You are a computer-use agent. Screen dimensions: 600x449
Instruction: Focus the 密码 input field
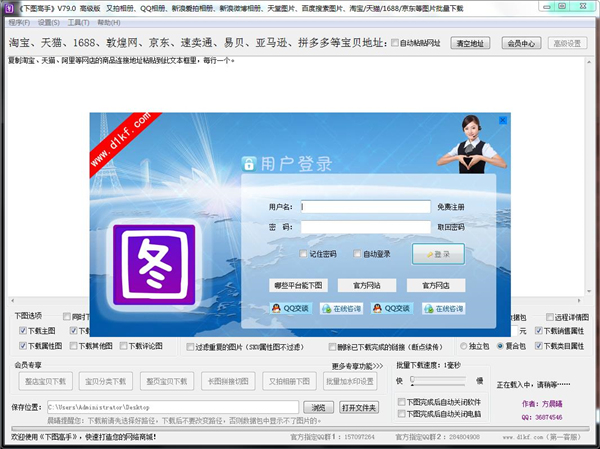click(x=365, y=227)
